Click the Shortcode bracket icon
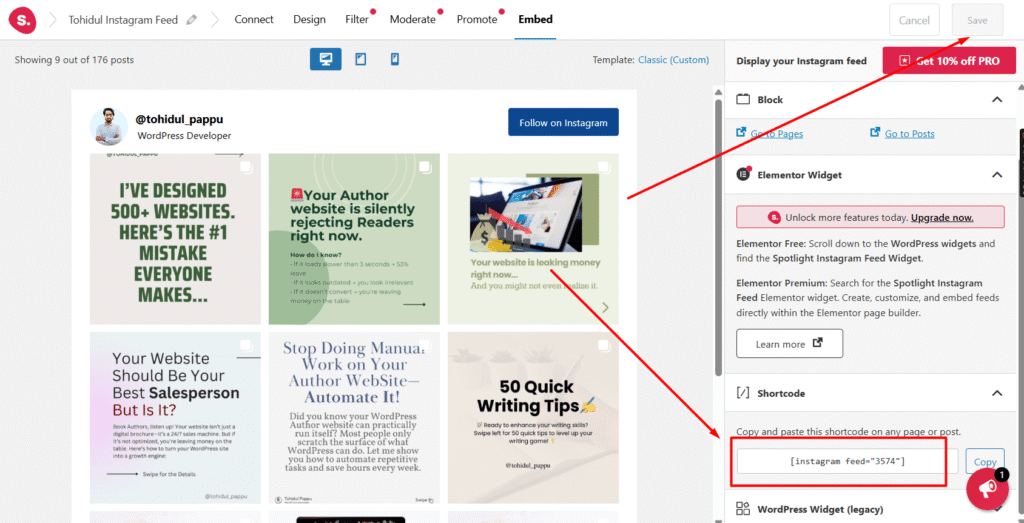This screenshot has width=1024, height=523. pos(743,393)
